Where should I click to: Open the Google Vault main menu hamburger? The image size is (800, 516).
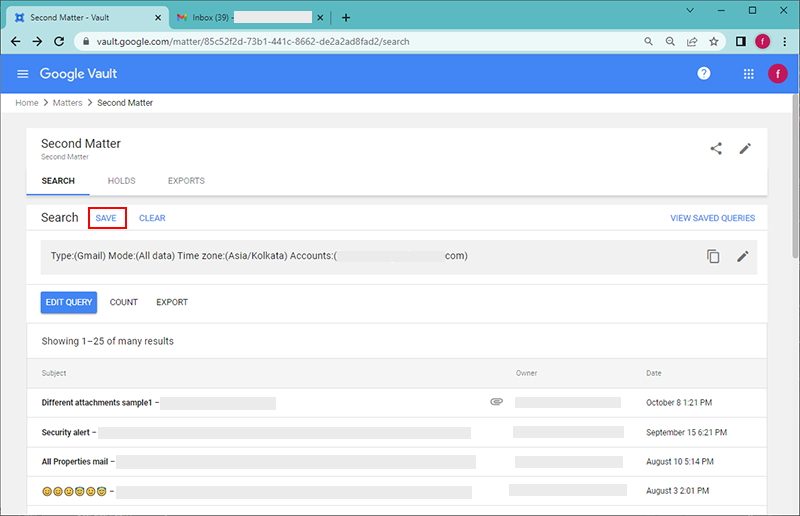(22, 74)
